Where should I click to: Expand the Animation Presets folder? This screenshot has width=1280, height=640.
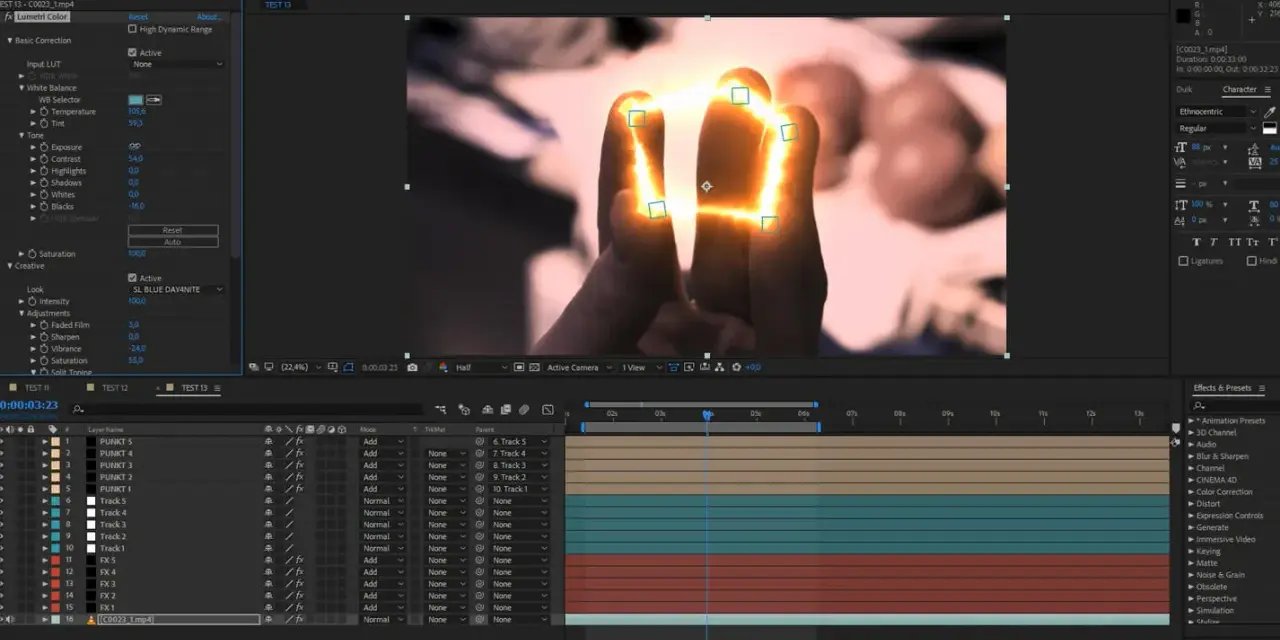1191,421
